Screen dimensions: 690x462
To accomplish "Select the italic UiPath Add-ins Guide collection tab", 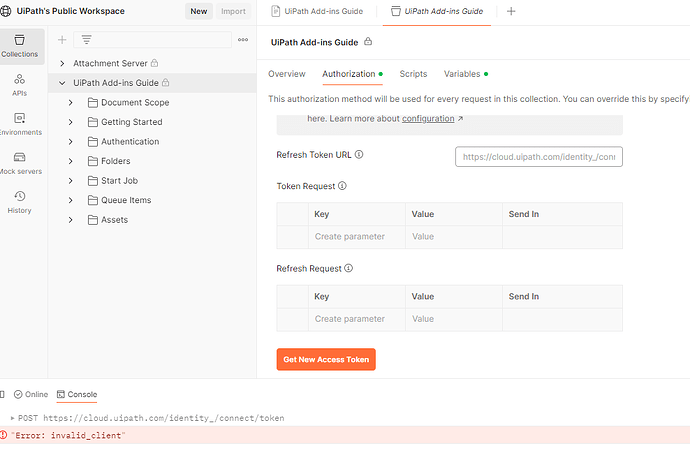I will tap(437, 11).
